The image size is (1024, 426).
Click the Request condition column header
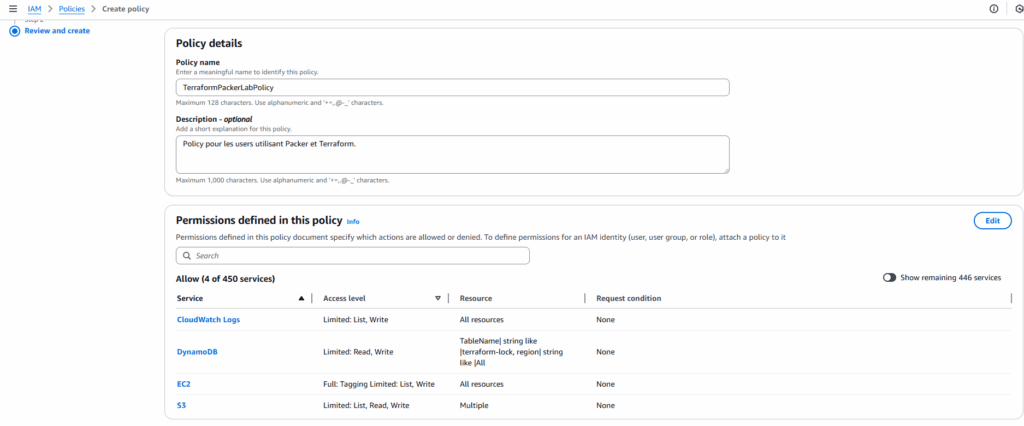tap(629, 299)
